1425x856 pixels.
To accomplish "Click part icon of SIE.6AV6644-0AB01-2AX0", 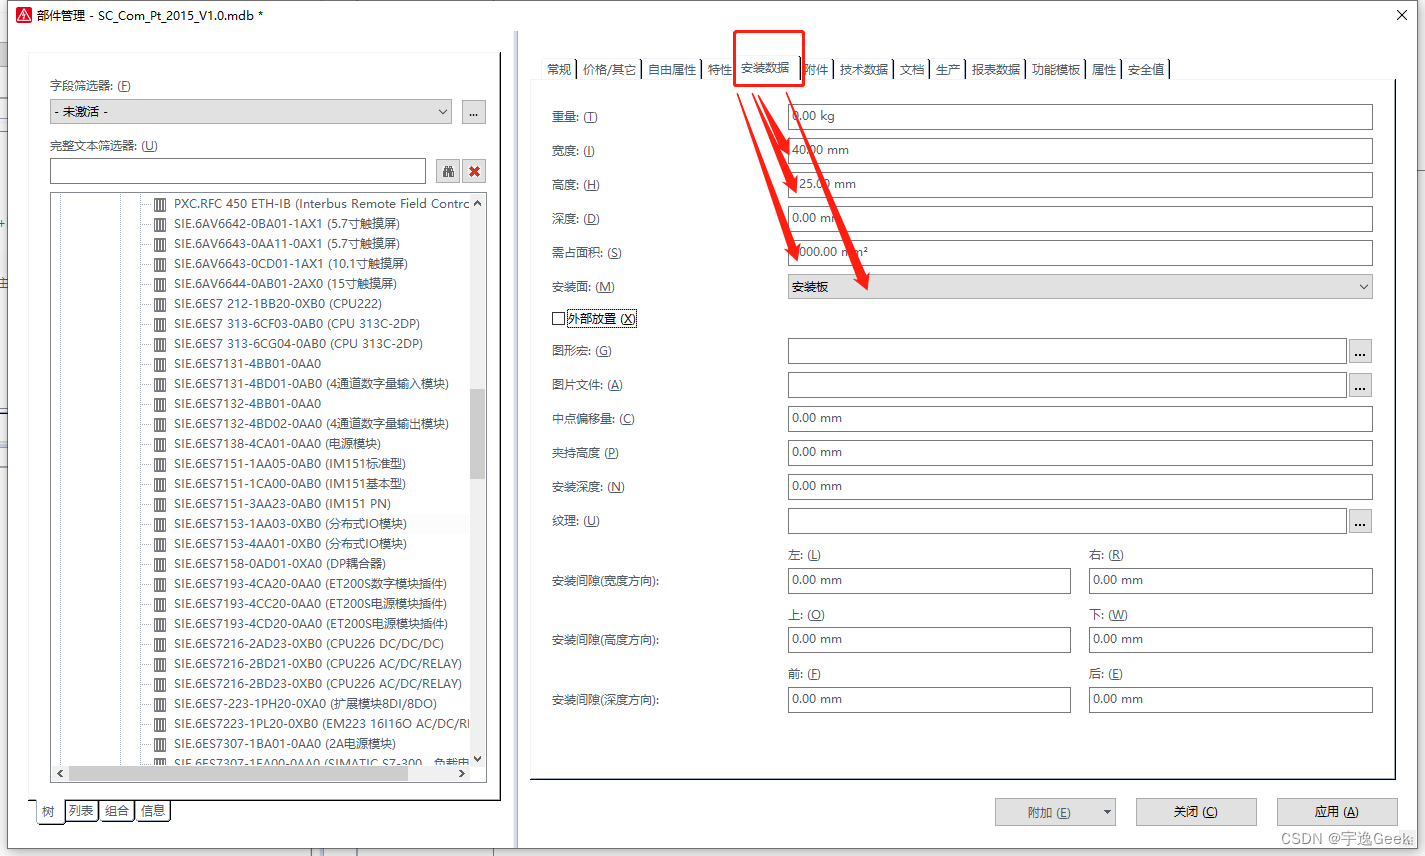I will point(160,284).
